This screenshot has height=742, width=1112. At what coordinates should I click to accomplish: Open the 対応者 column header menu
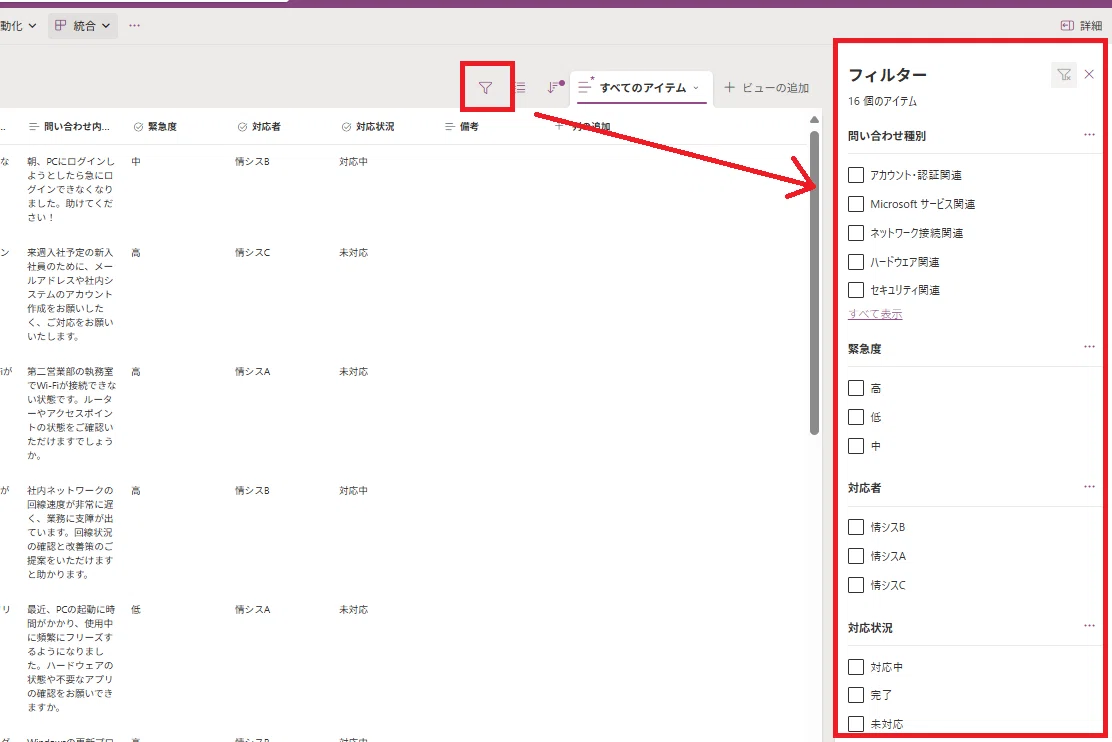[259, 126]
